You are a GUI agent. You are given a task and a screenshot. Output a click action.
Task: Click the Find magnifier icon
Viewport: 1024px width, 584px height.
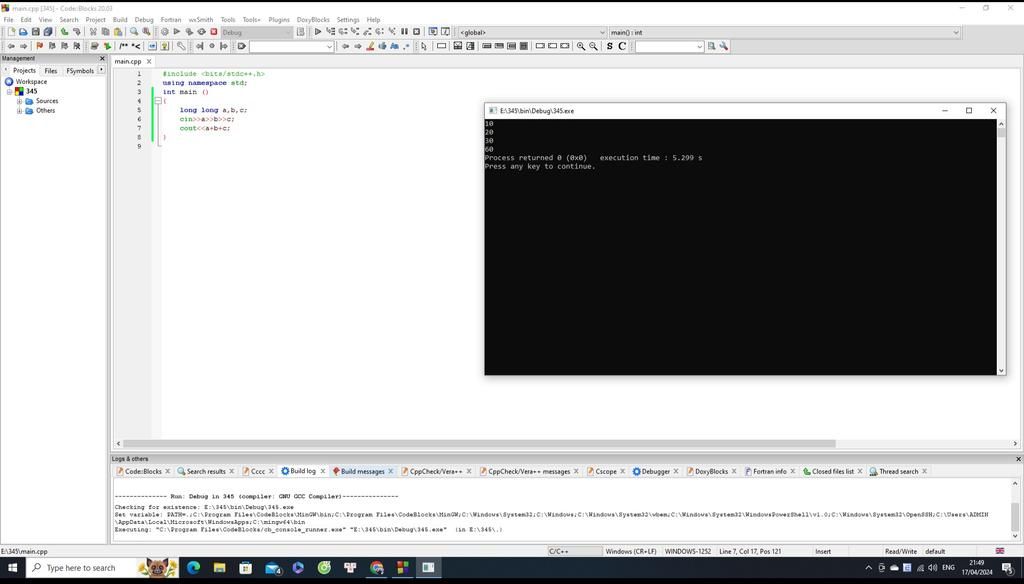click(134, 31)
